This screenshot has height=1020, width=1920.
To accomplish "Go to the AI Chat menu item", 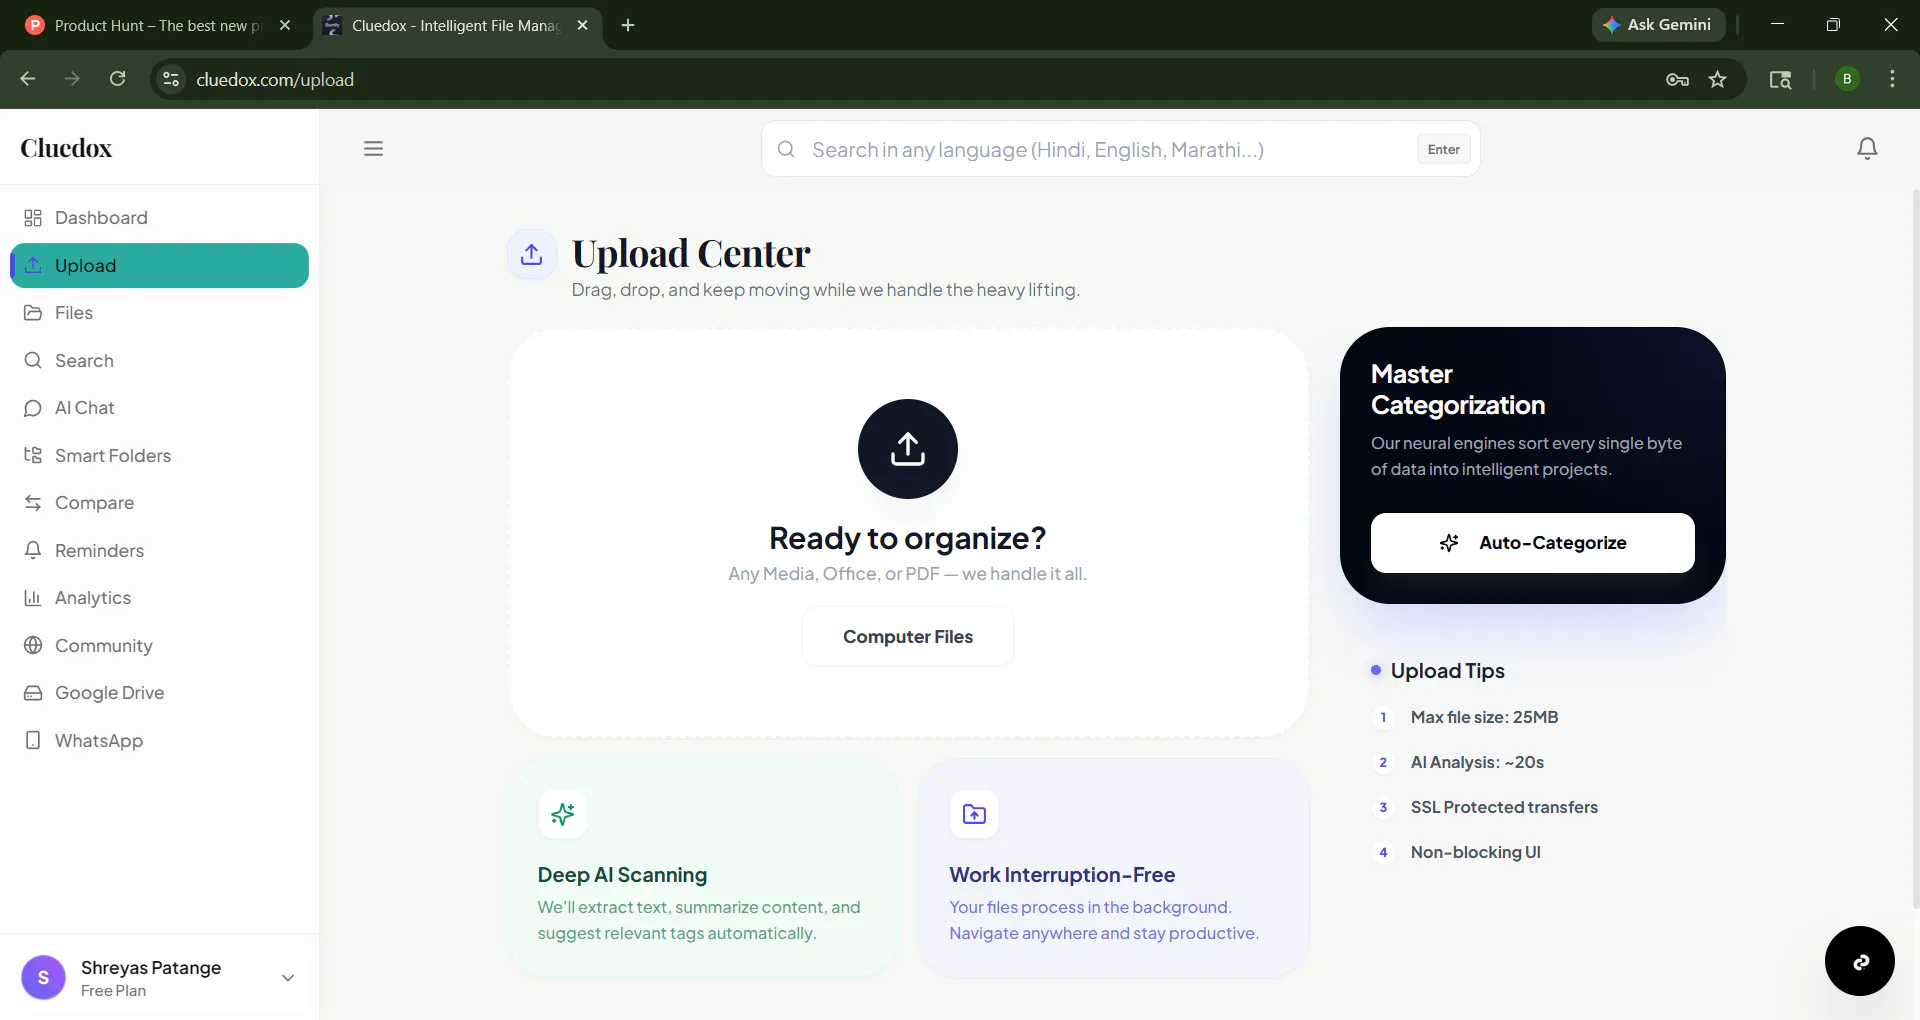I will coord(160,408).
